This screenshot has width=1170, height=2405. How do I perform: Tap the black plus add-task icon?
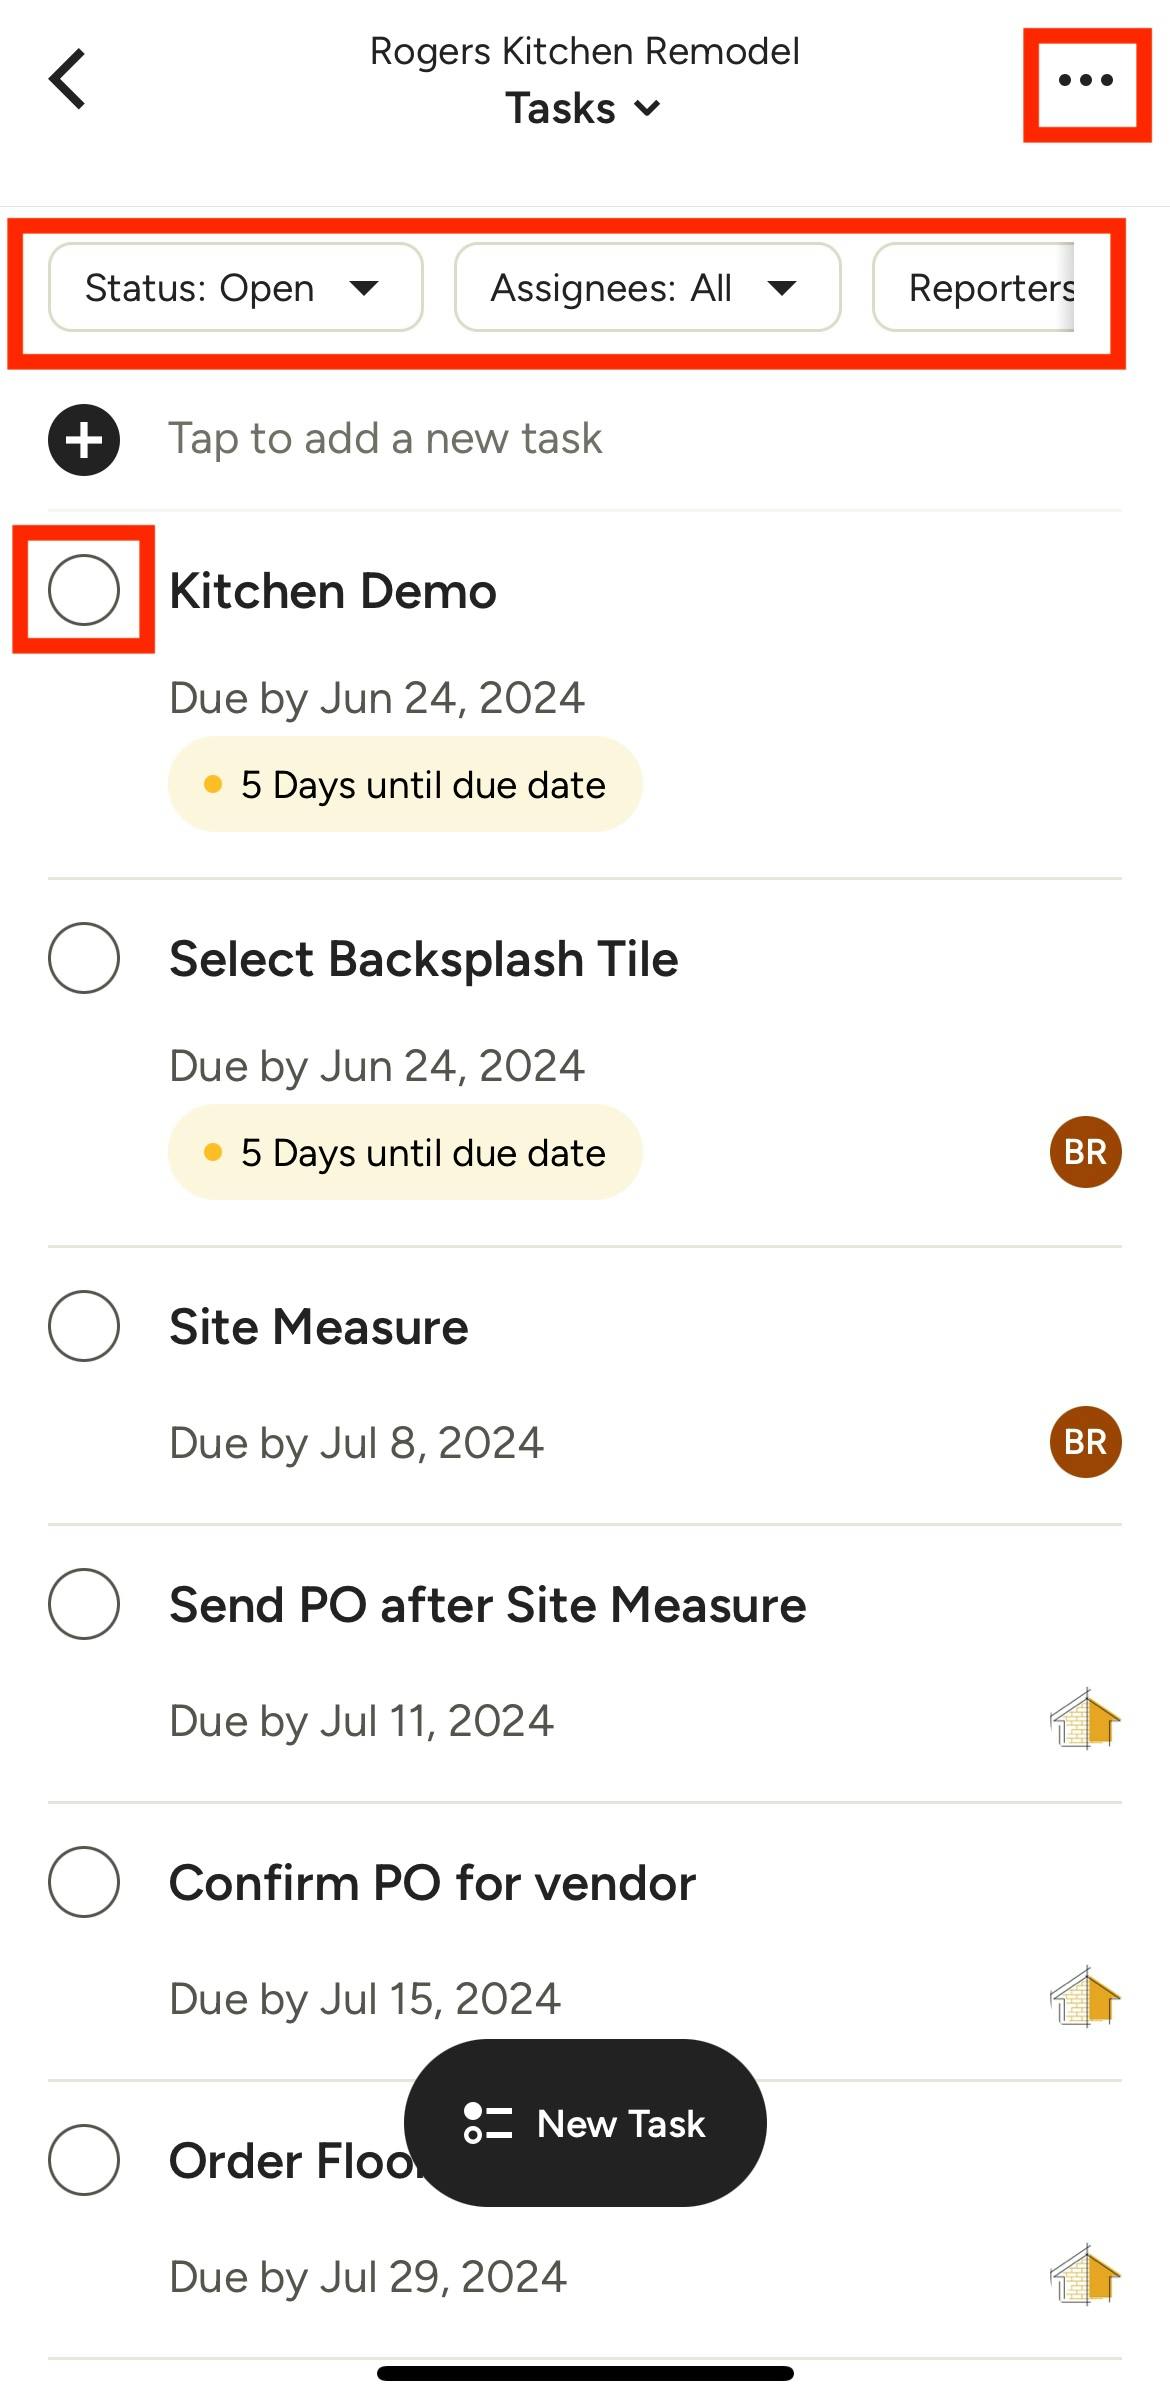point(84,440)
